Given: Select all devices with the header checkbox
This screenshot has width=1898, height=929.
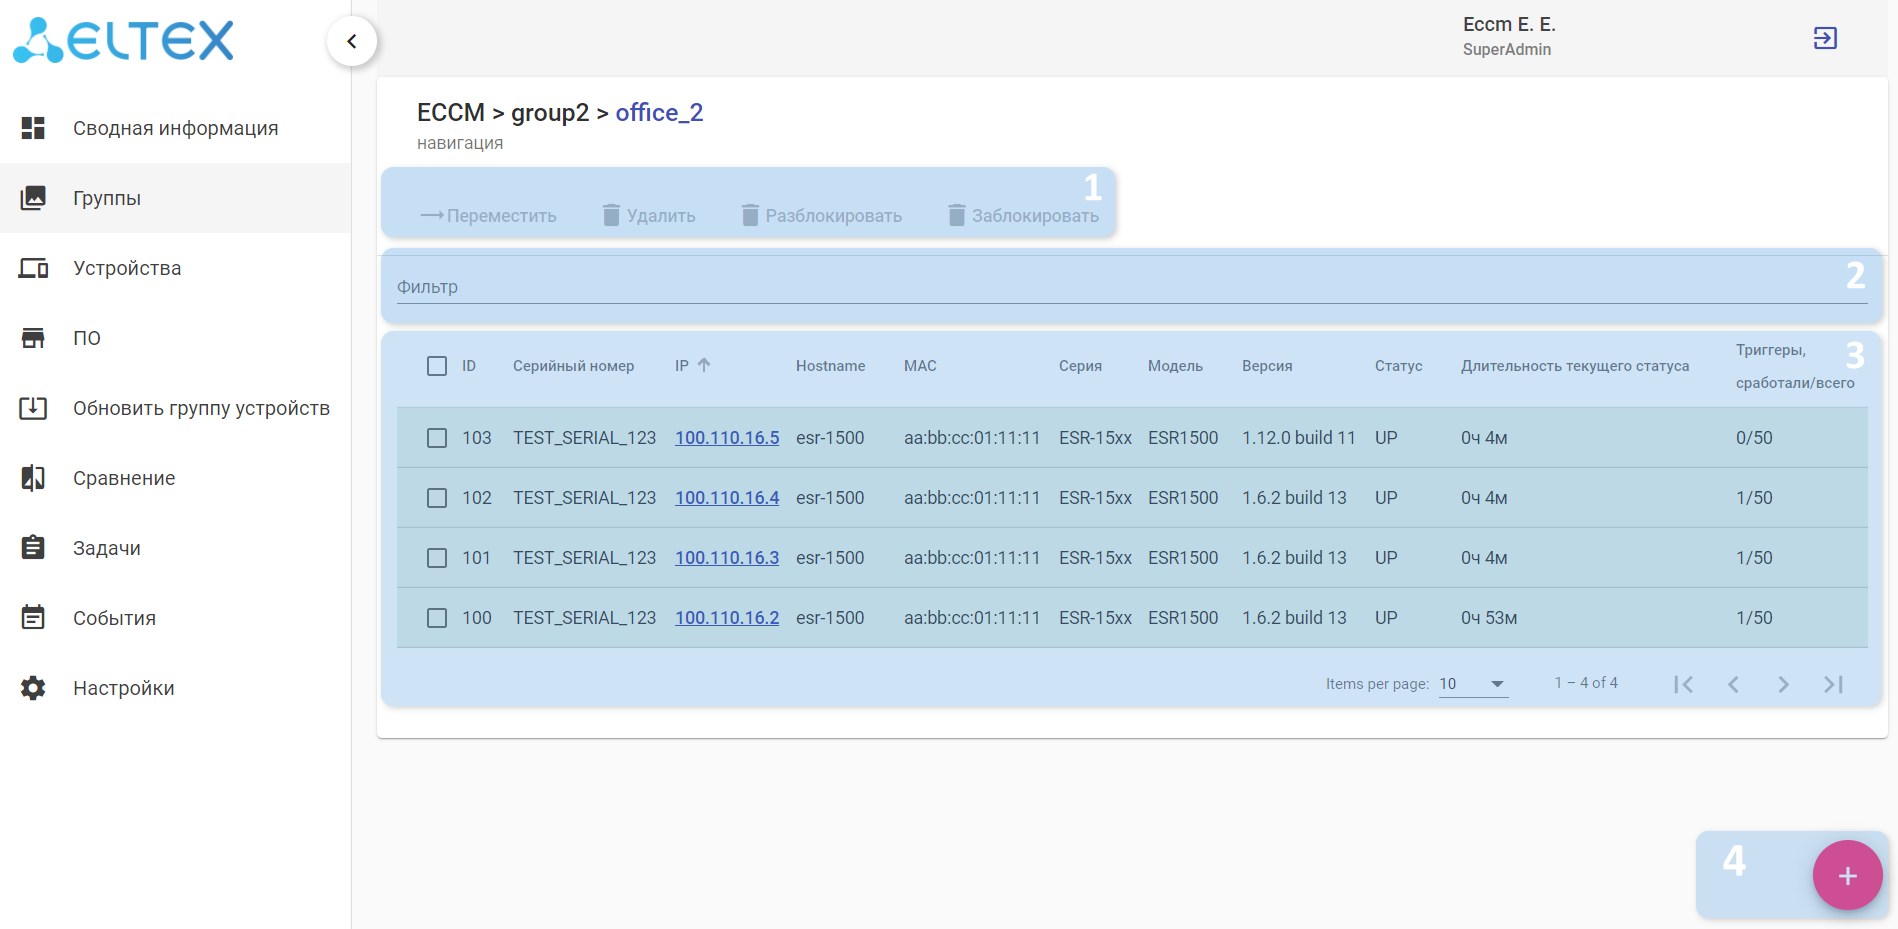Looking at the screenshot, I should click(437, 366).
